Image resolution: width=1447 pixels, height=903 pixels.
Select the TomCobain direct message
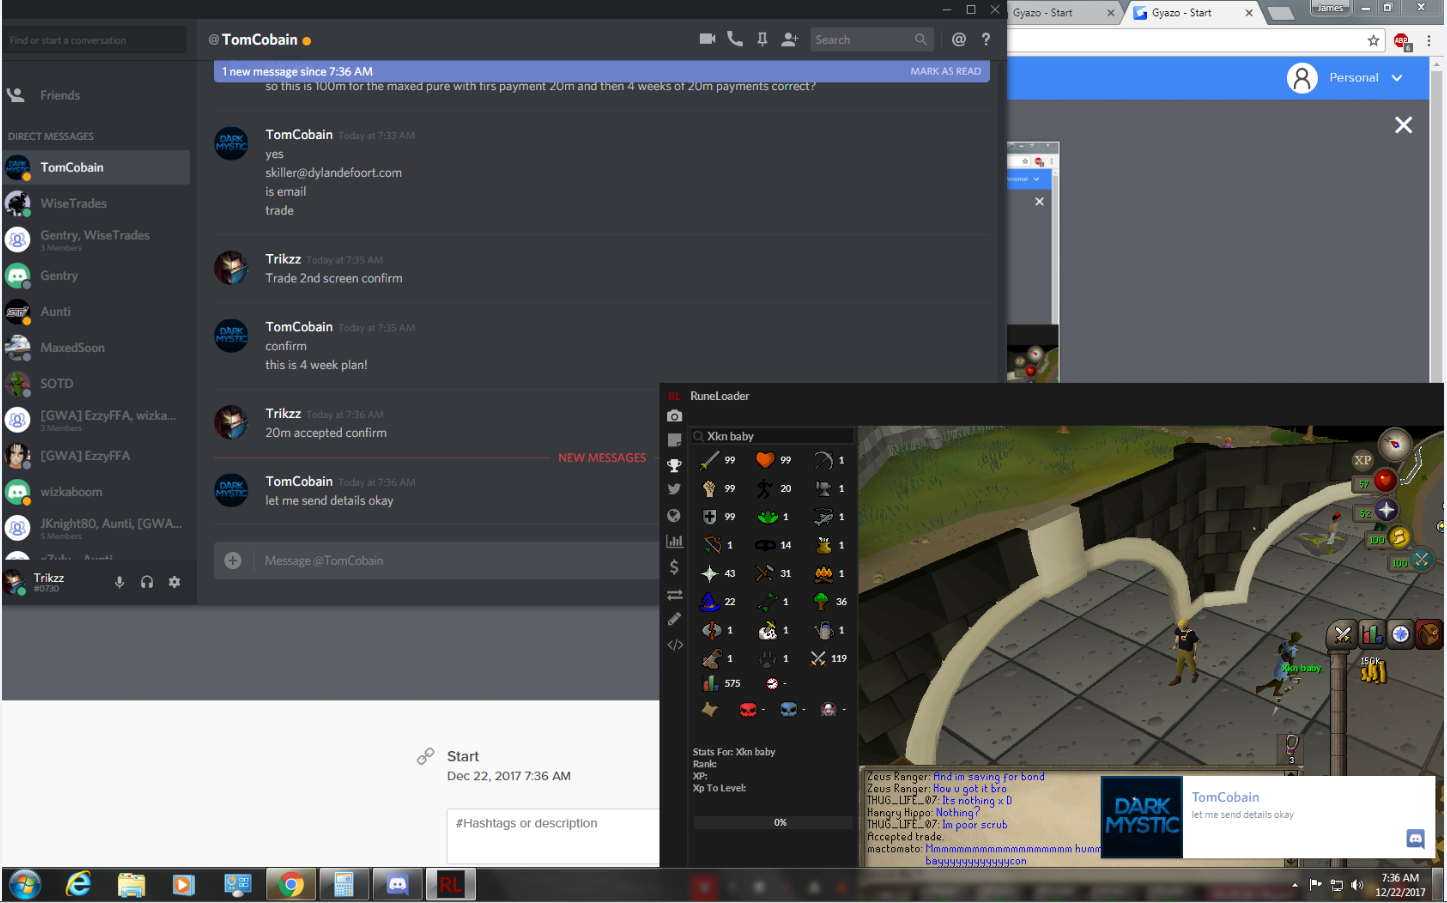pyautogui.click(x=96, y=167)
